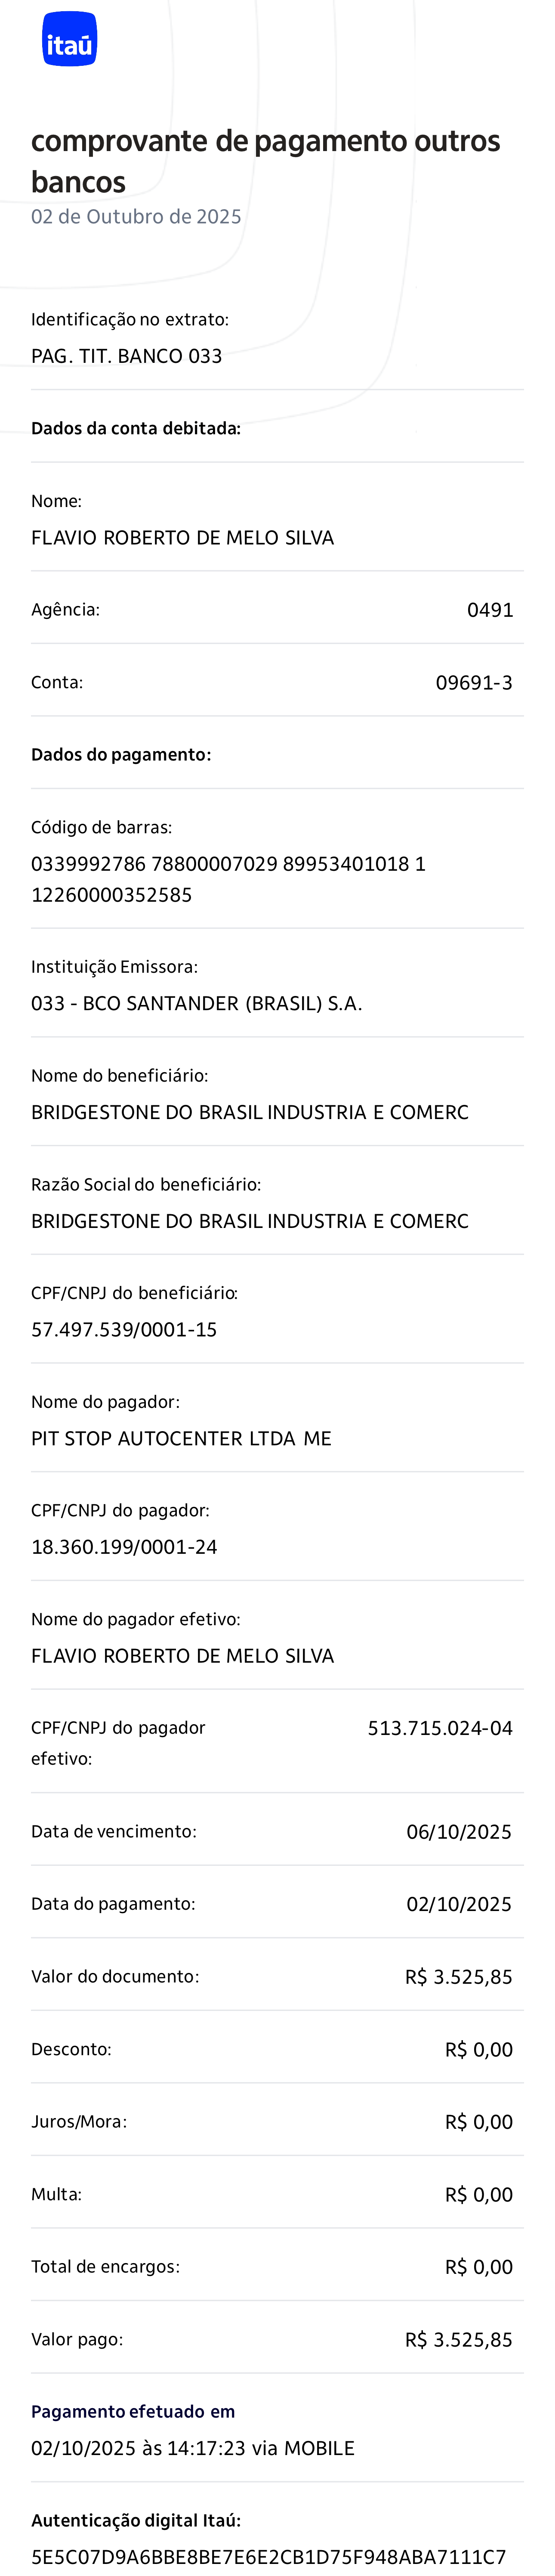Select the effective payer CPF 513.715.024-04

[x=440, y=1728]
